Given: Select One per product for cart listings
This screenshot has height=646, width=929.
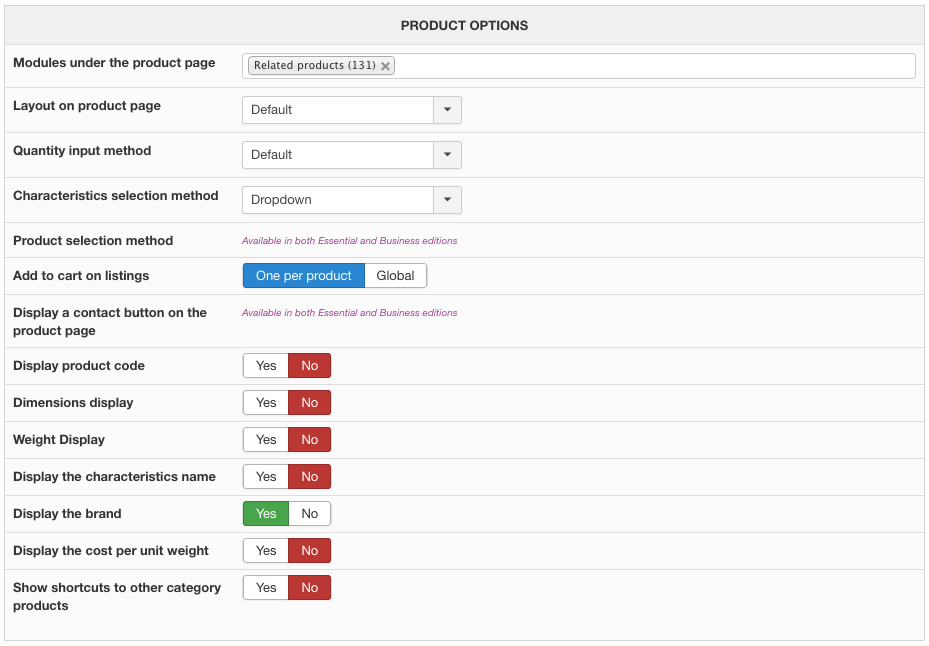Looking at the screenshot, I should (304, 276).
